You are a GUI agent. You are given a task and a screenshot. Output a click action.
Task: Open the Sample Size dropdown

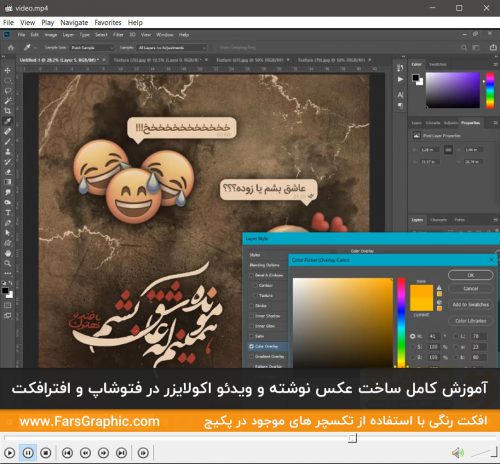pyautogui.click(x=92, y=48)
